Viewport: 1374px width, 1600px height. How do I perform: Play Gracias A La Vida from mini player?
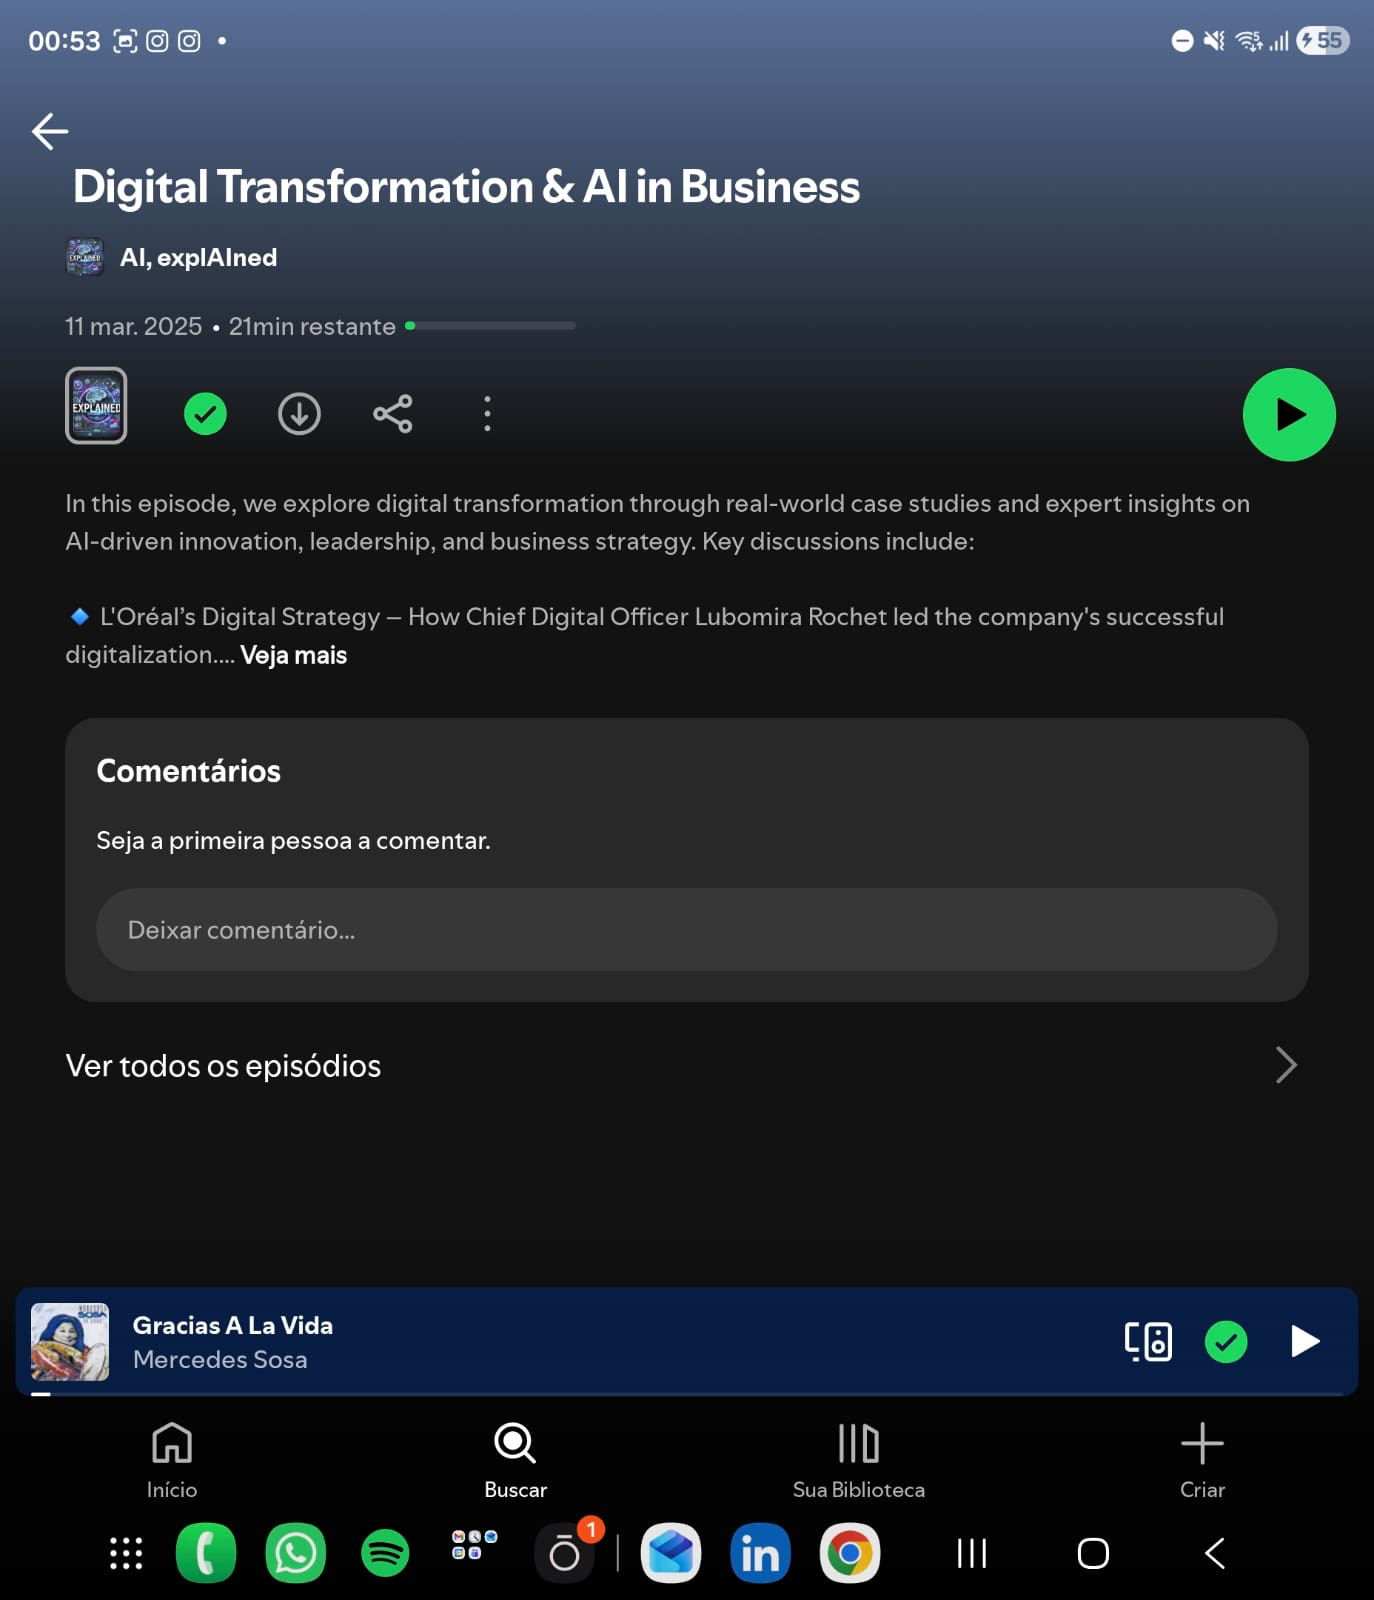[1305, 1342]
